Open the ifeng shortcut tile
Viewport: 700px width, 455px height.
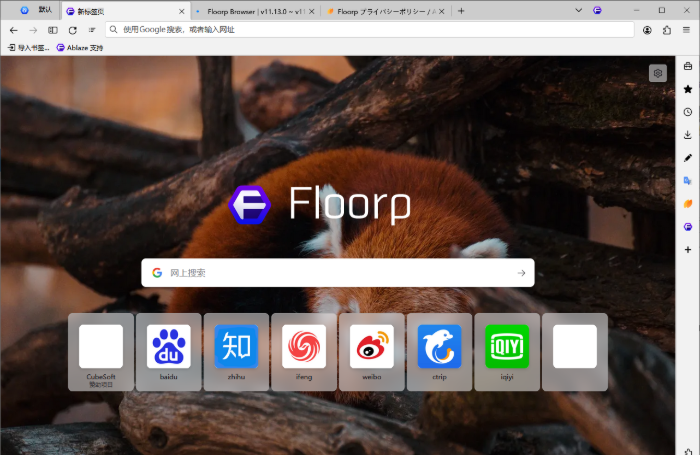(x=304, y=352)
